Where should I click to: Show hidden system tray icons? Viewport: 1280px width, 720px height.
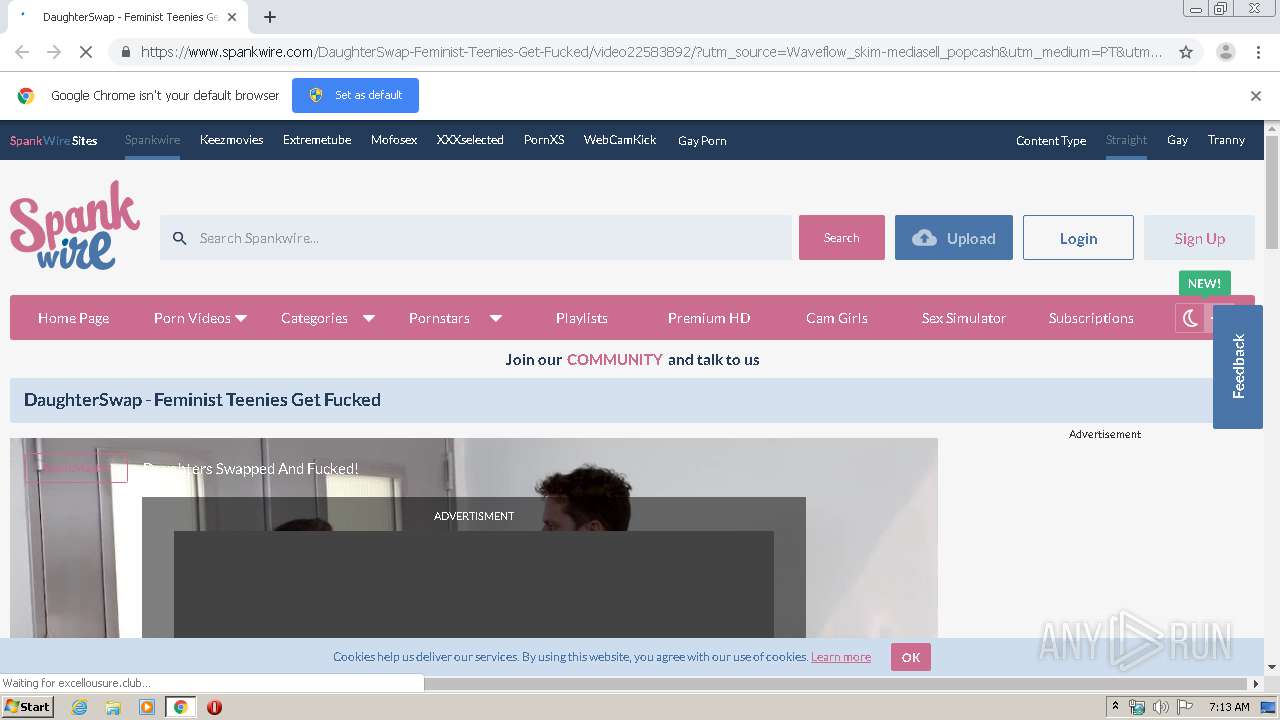pyautogui.click(x=1115, y=707)
